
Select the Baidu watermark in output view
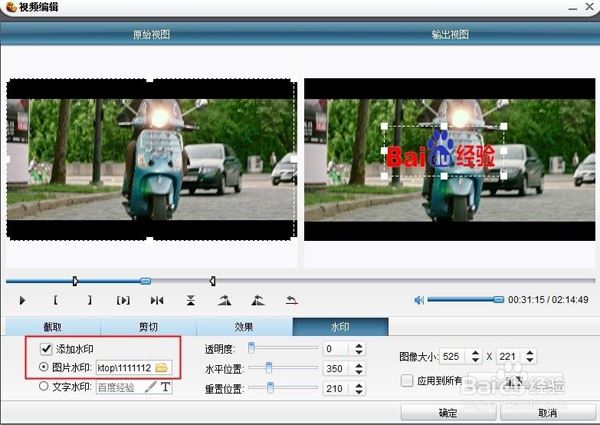tap(444, 151)
